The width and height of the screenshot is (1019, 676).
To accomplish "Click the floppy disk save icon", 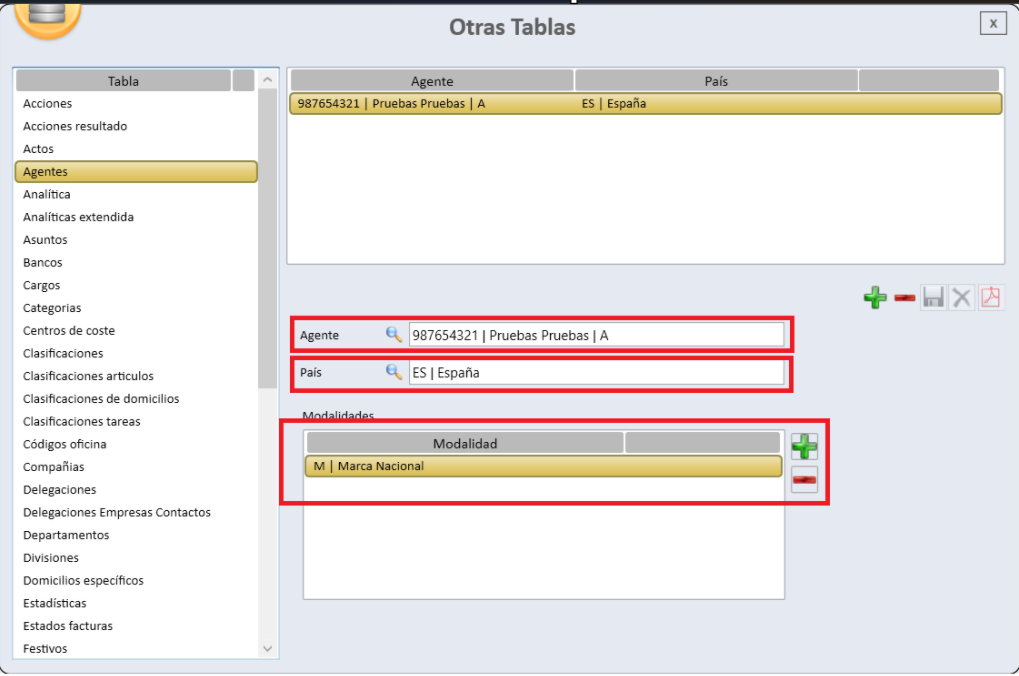I will click(x=933, y=298).
